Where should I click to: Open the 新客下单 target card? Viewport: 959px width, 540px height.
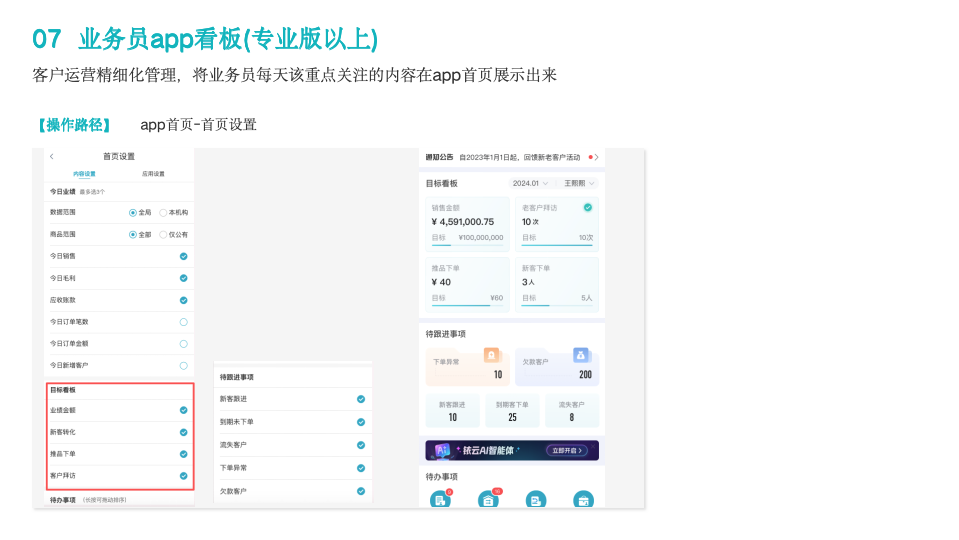557,285
